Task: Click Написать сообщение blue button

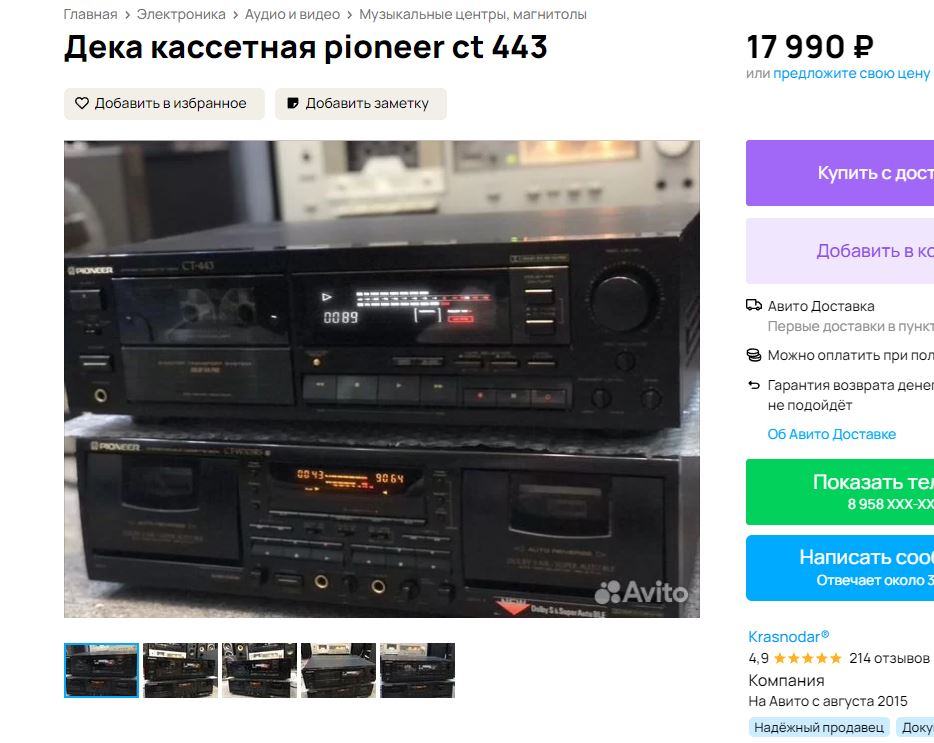Action: 840,568
